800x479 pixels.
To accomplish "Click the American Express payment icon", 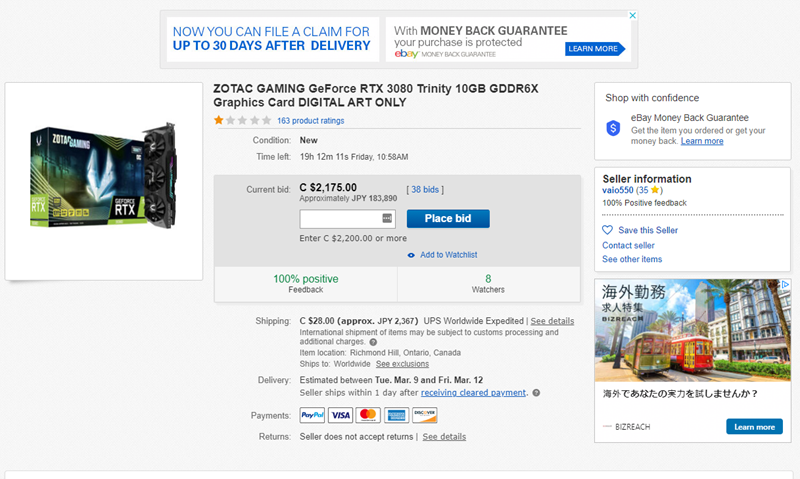I will point(396,415).
